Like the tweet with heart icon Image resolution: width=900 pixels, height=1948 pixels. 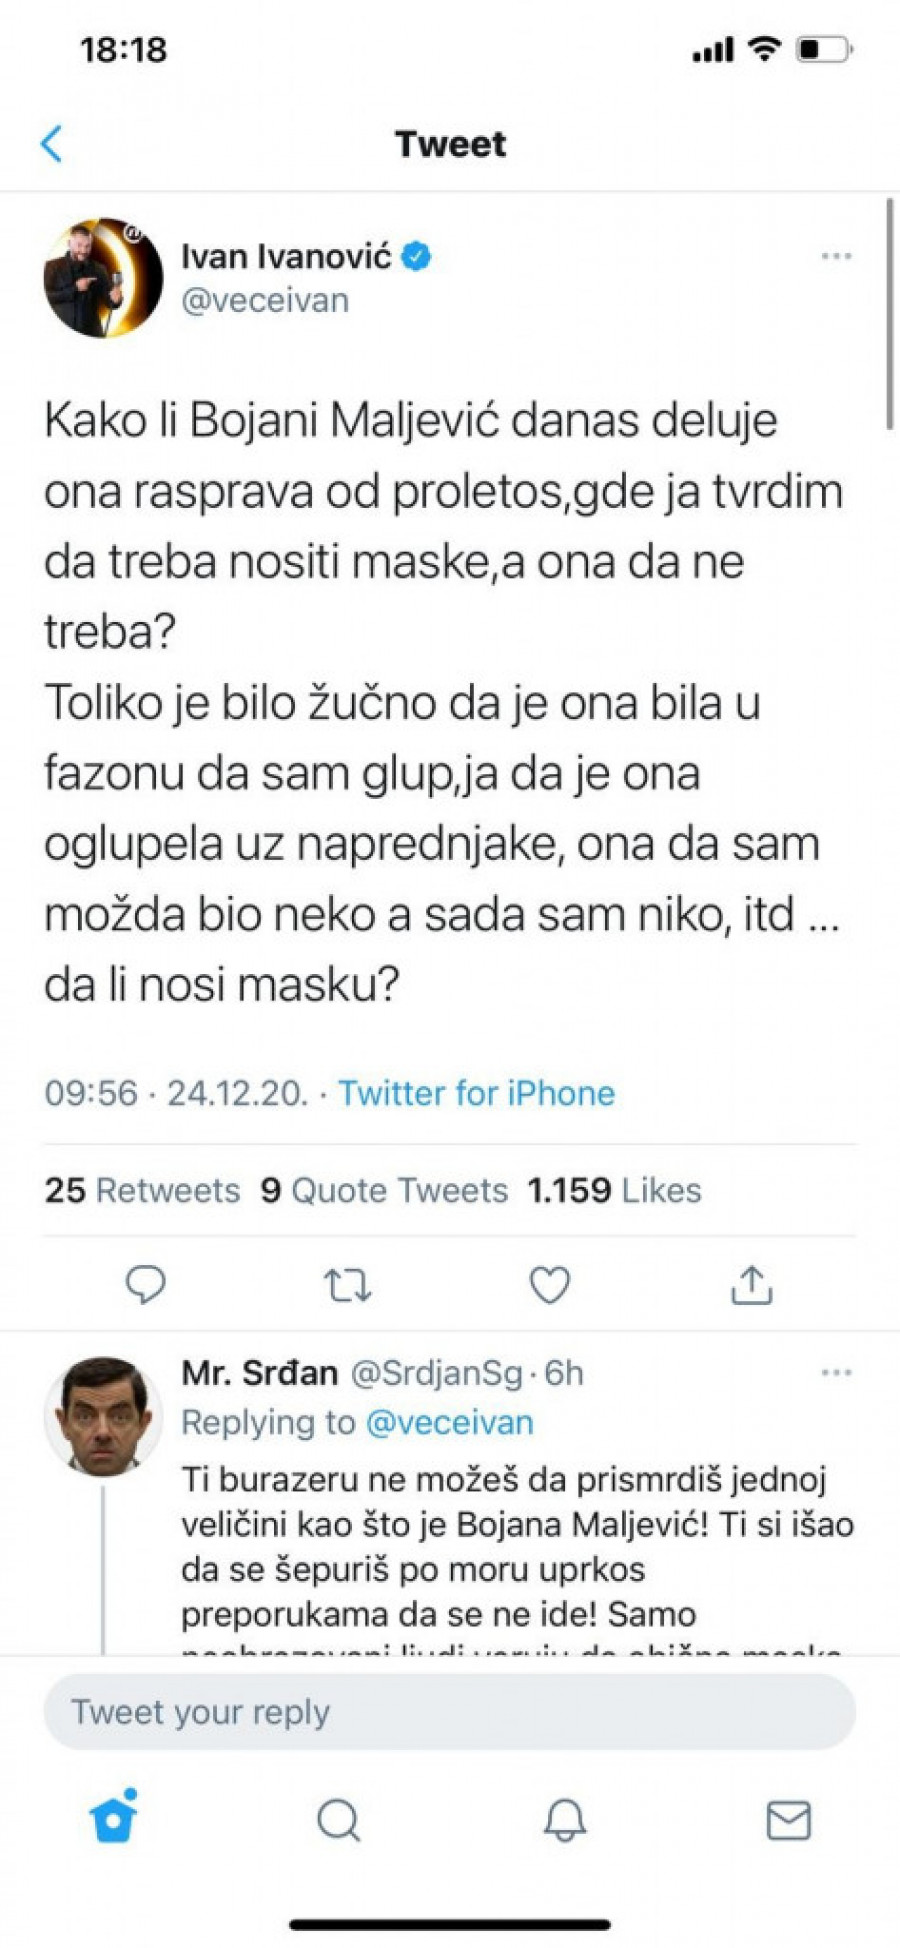549,1284
